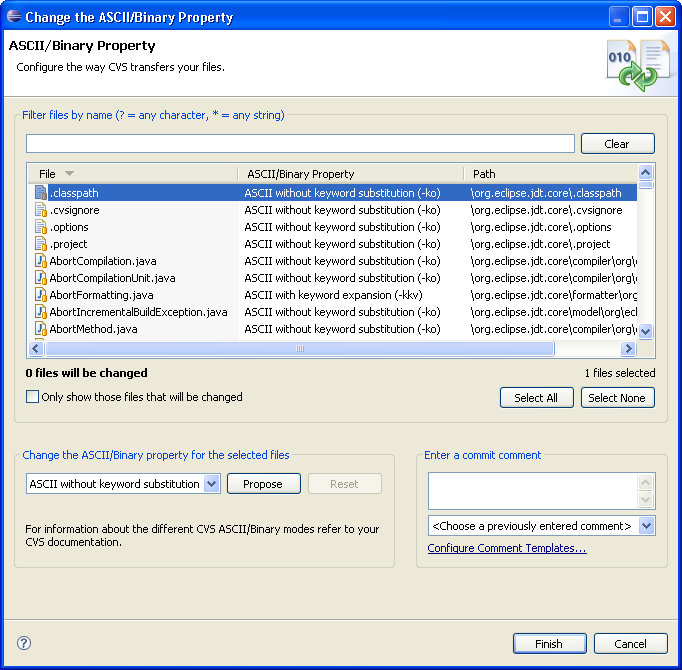
Task: Click the file table scroll left arrow
Action: (36, 348)
